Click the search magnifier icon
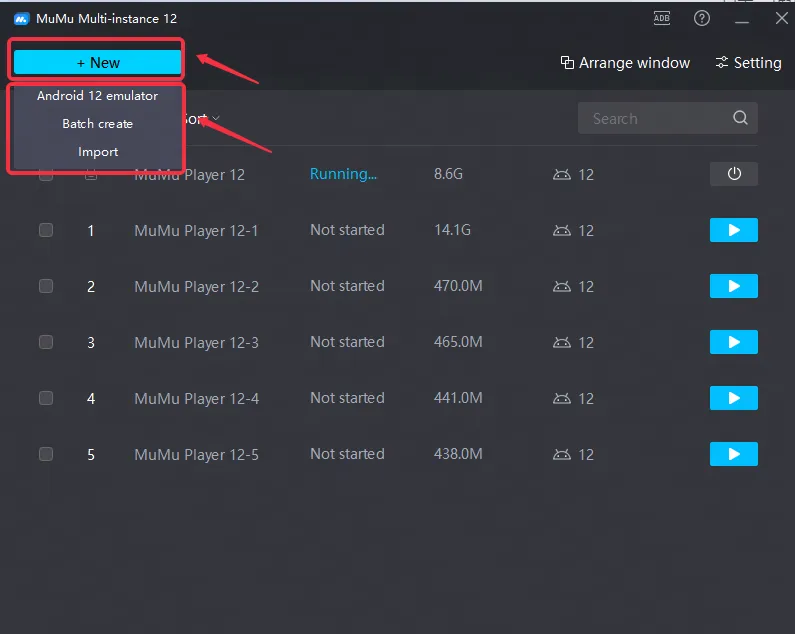 [740, 118]
